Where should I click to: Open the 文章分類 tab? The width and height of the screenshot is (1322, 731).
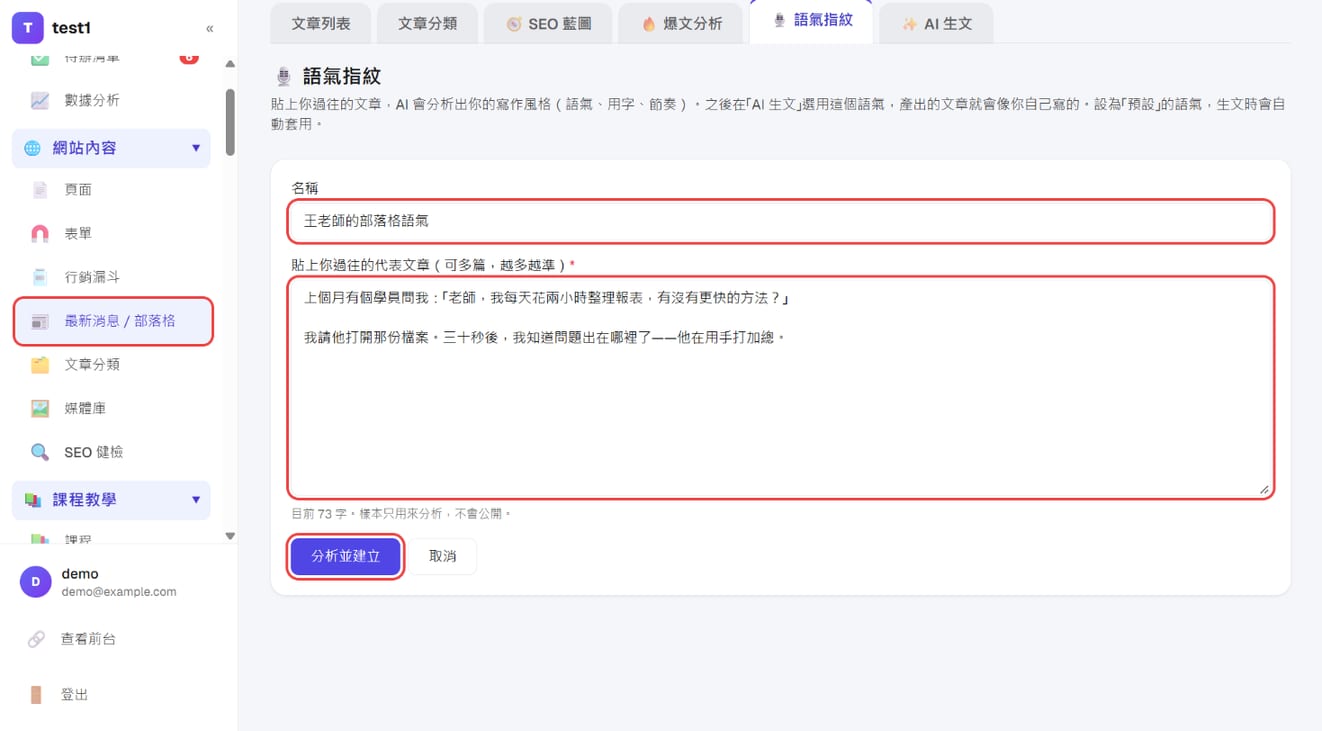point(427,23)
